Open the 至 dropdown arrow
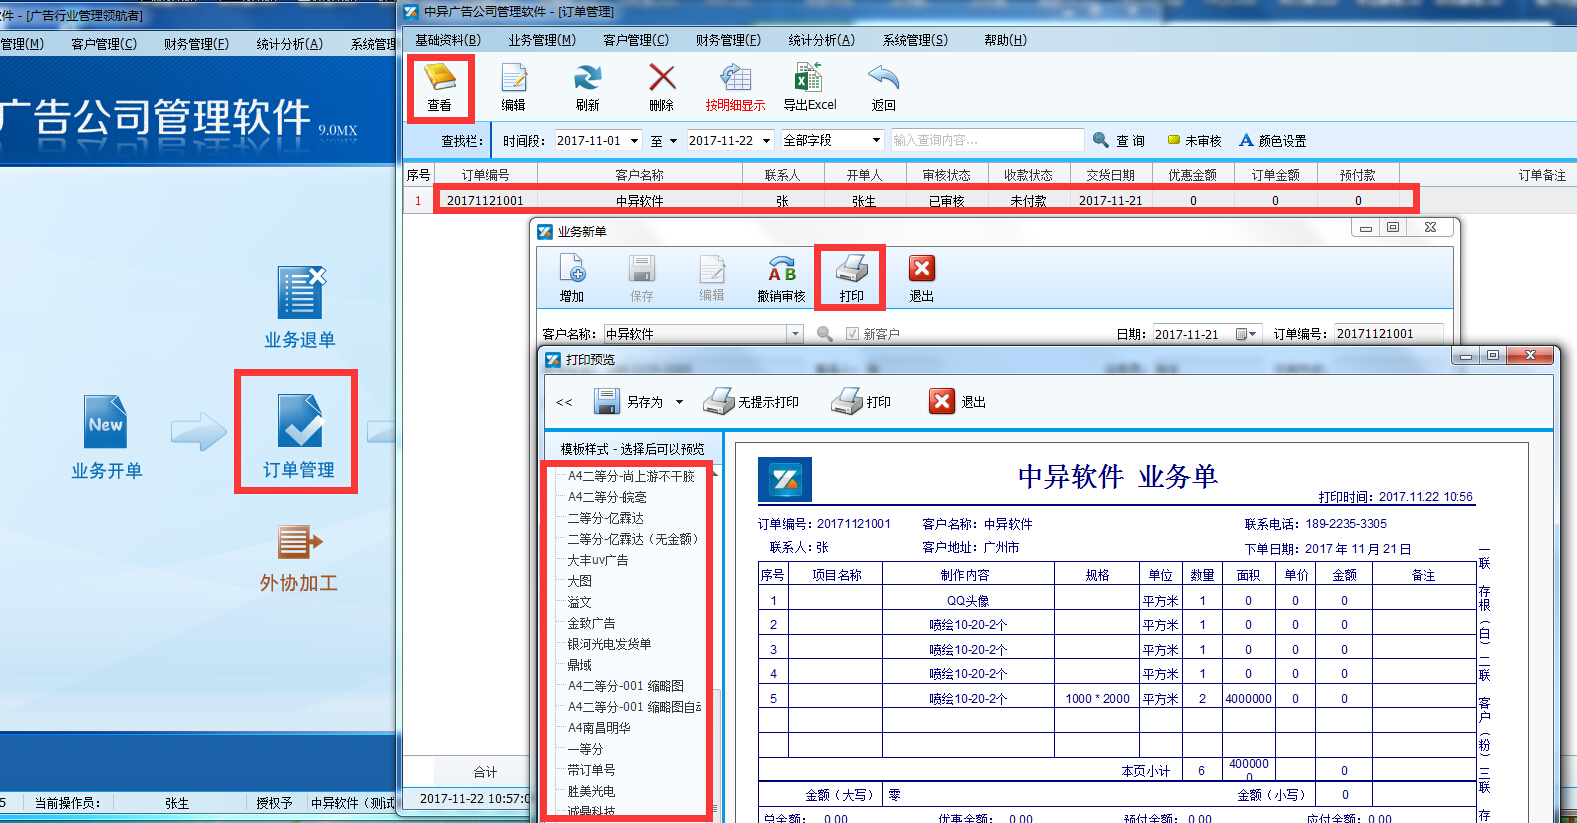The height and width of the screenshot is (823, 1577). pyautogui.click(x=673, y=141)
